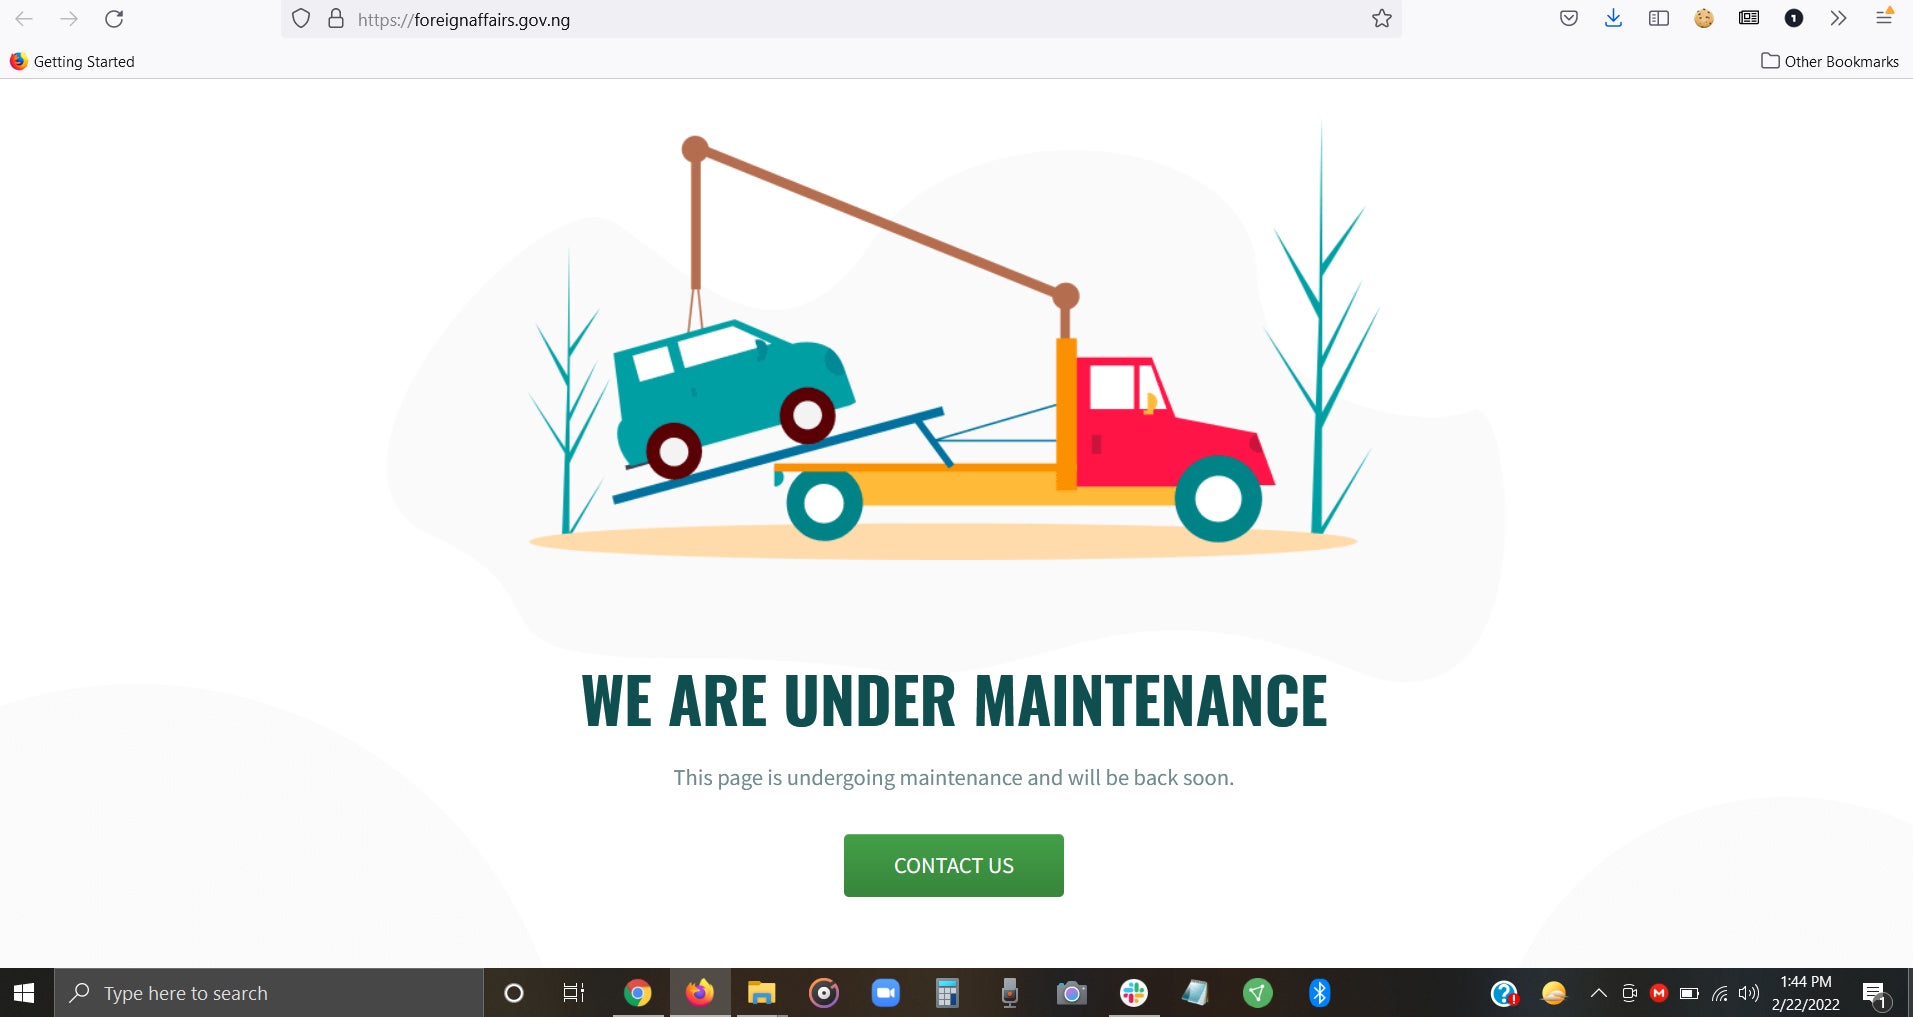
Task: Open the weather tray icon
Action: click(1554, 993)
